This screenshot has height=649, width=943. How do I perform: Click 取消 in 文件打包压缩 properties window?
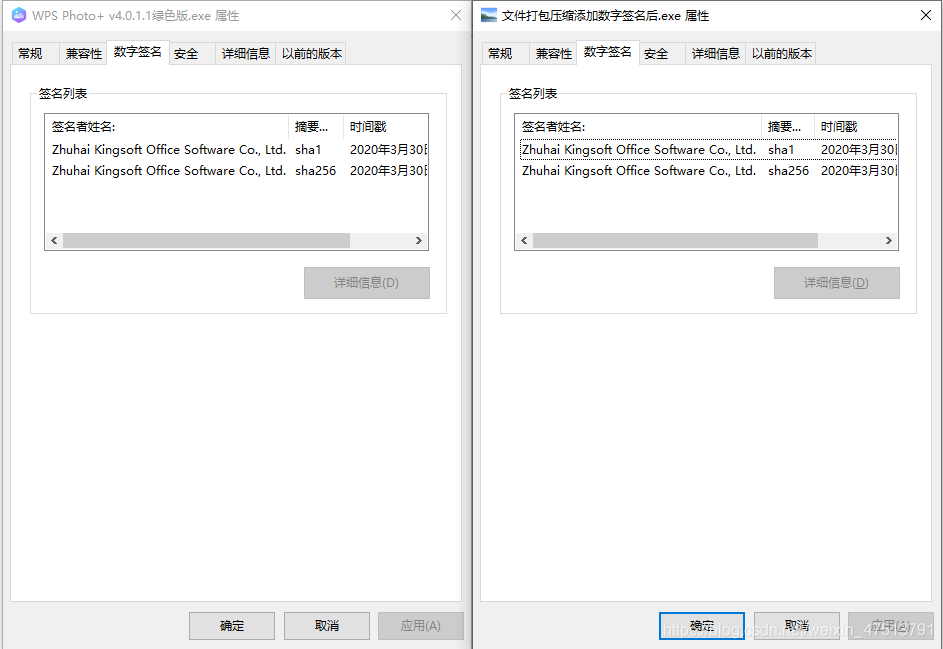(797, 626)
